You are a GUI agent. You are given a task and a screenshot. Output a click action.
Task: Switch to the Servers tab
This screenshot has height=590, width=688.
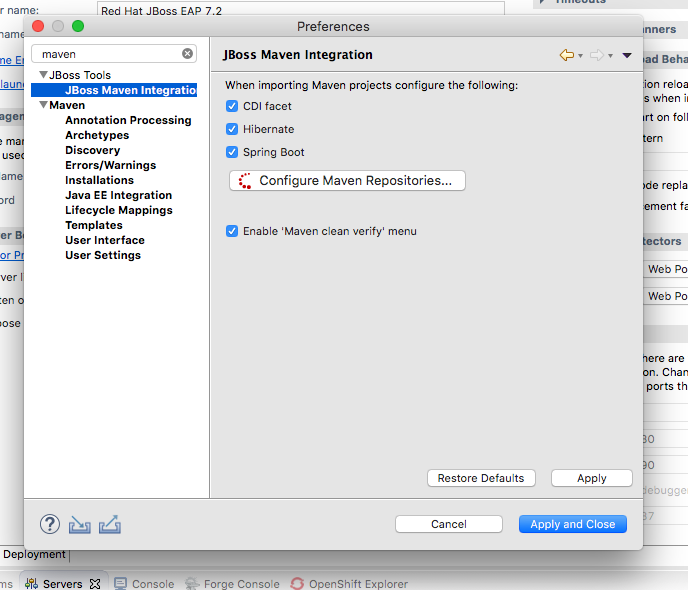point(62,584)
